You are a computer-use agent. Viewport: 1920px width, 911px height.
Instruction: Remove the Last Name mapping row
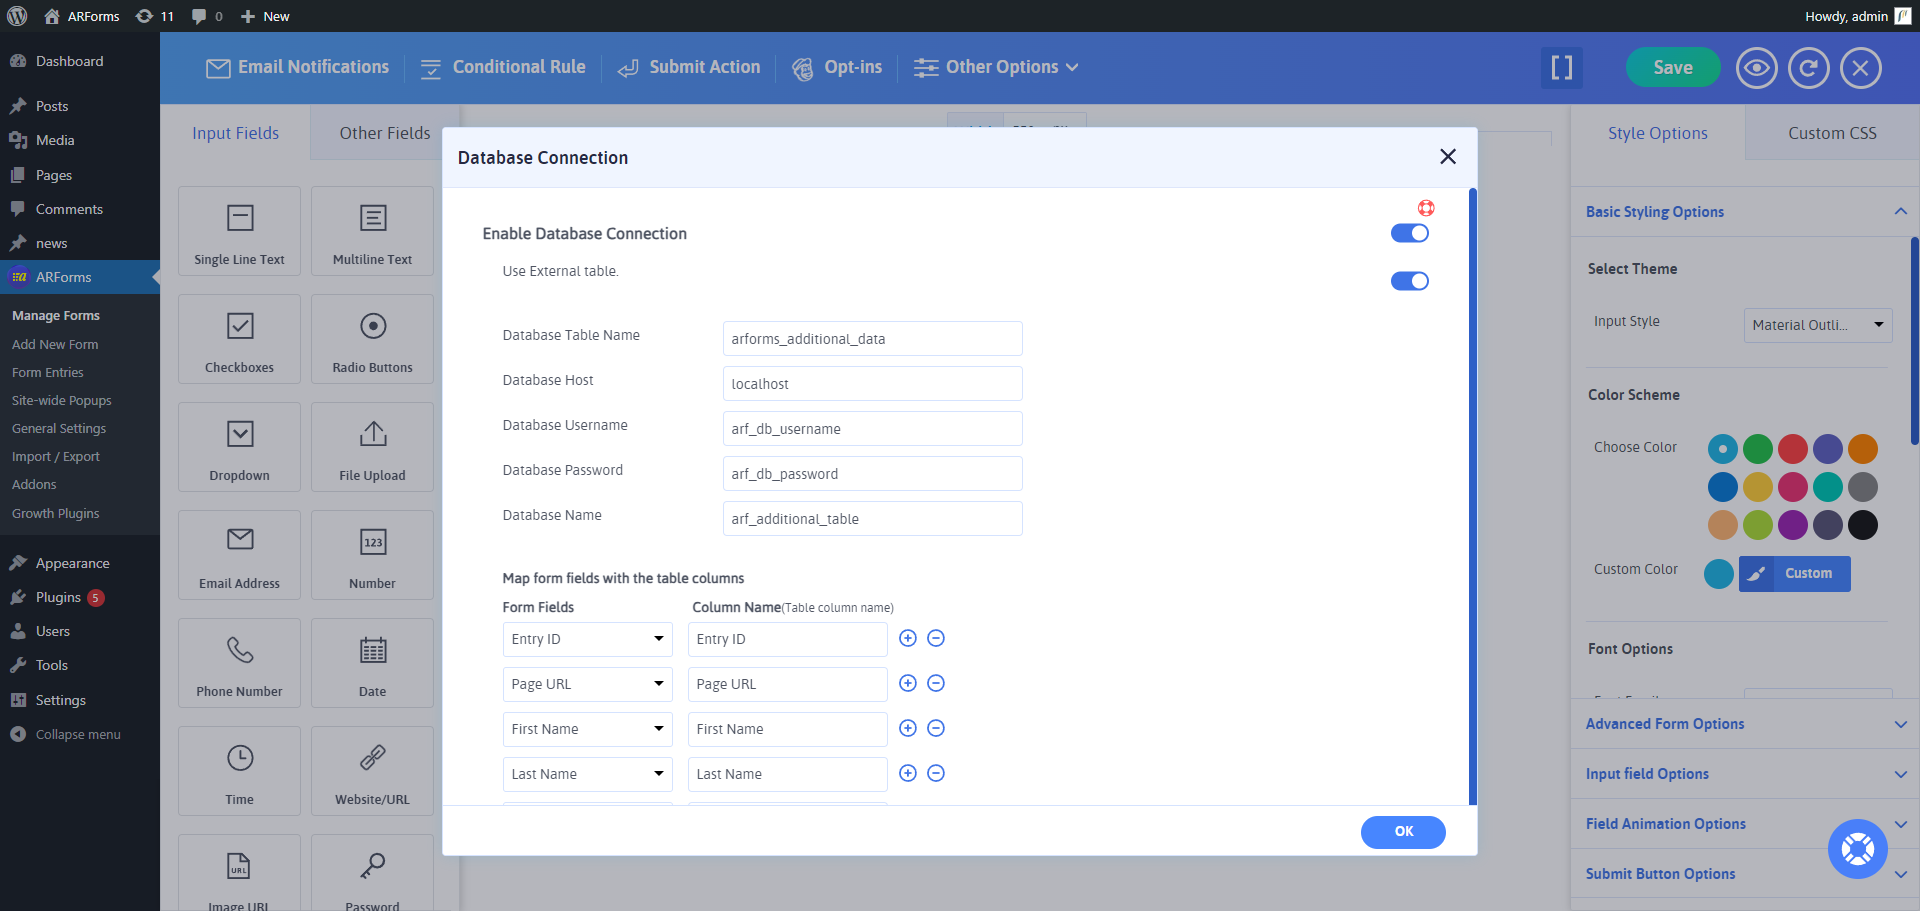[936, 773]
